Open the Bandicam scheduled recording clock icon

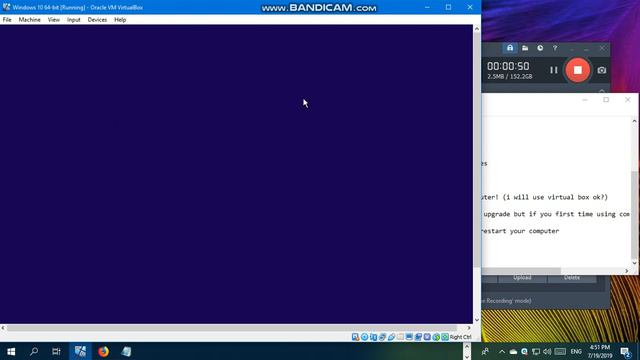(540, 48)
